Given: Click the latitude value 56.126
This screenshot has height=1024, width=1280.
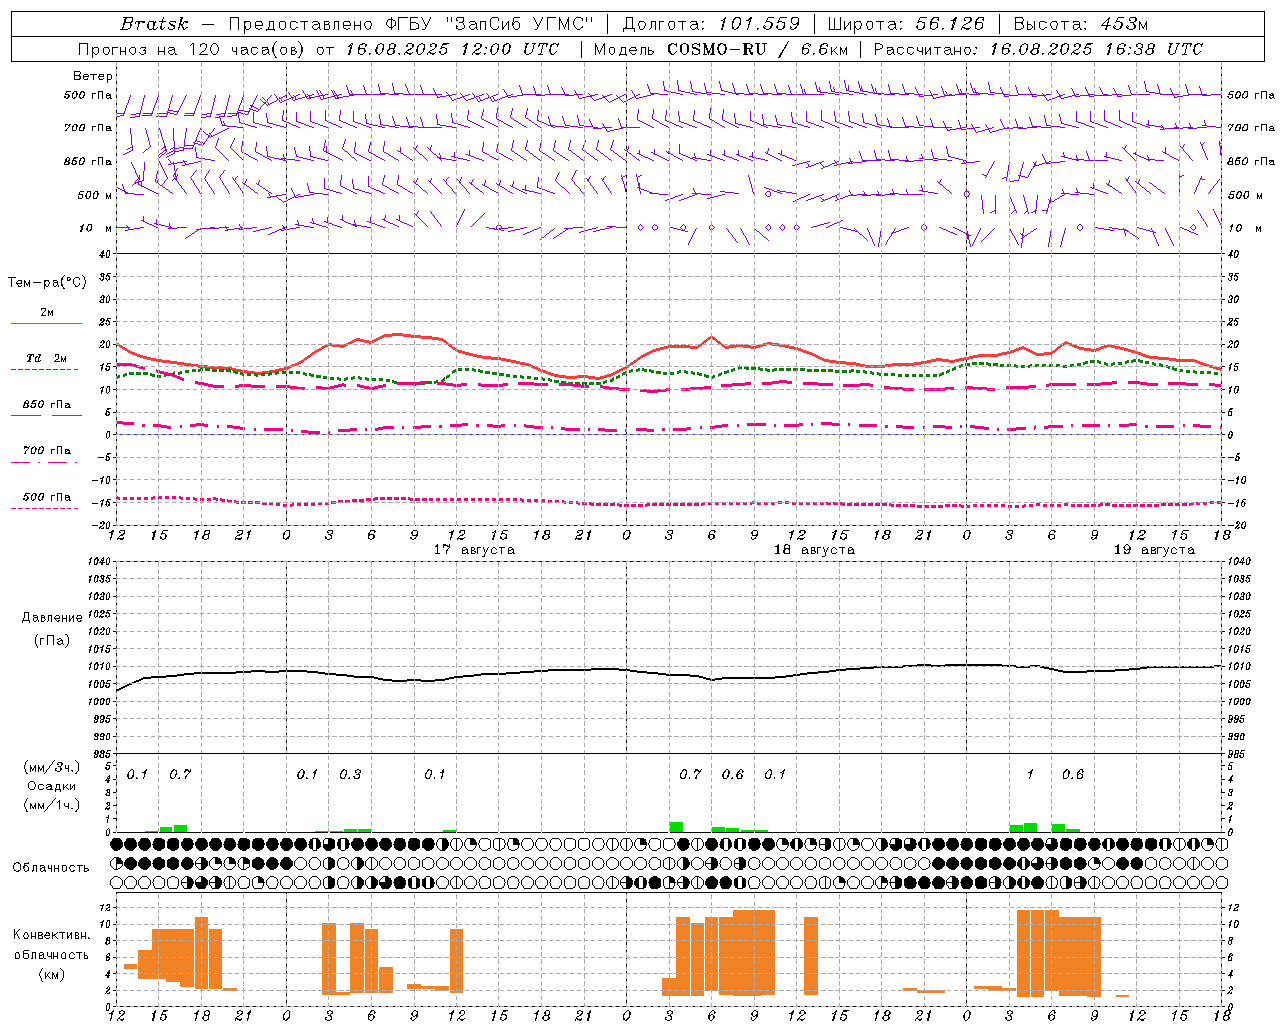Looking at the screenshot, I should pos(950,24).
